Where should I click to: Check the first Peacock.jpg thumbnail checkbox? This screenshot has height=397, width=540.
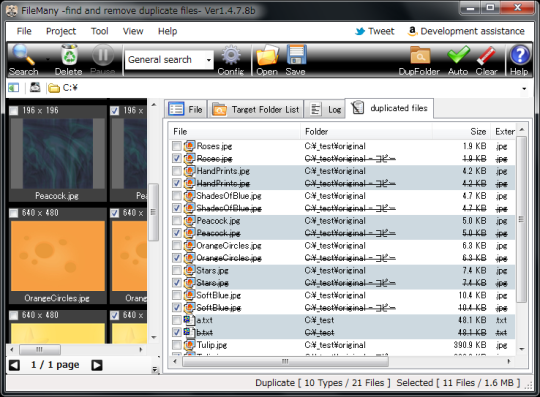point(14,111)
